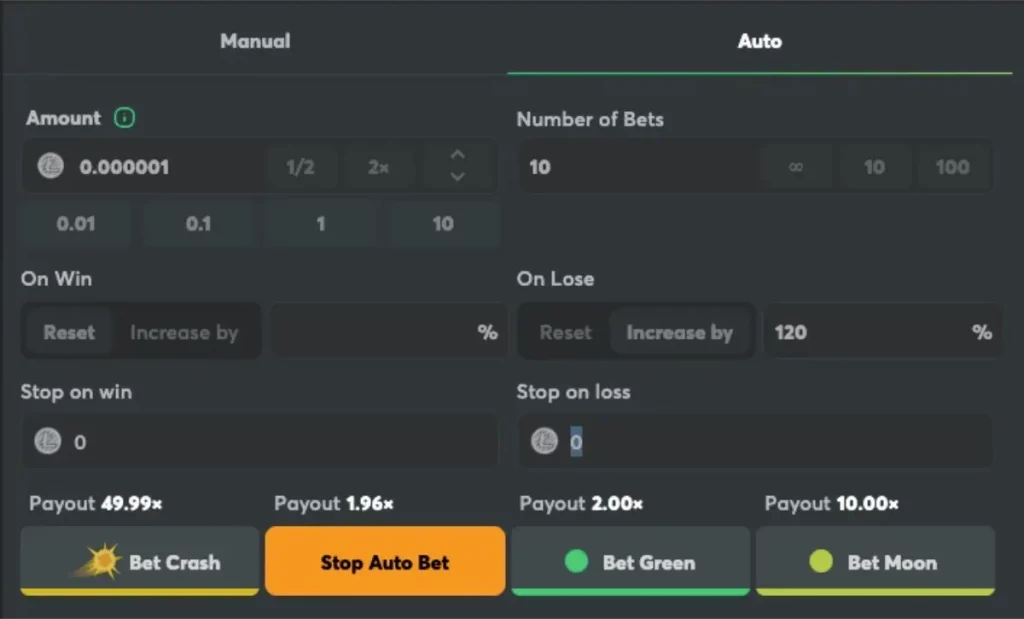Switch to the Auto tab
The image size is (1024, 619).
click(x=760, y=40)
